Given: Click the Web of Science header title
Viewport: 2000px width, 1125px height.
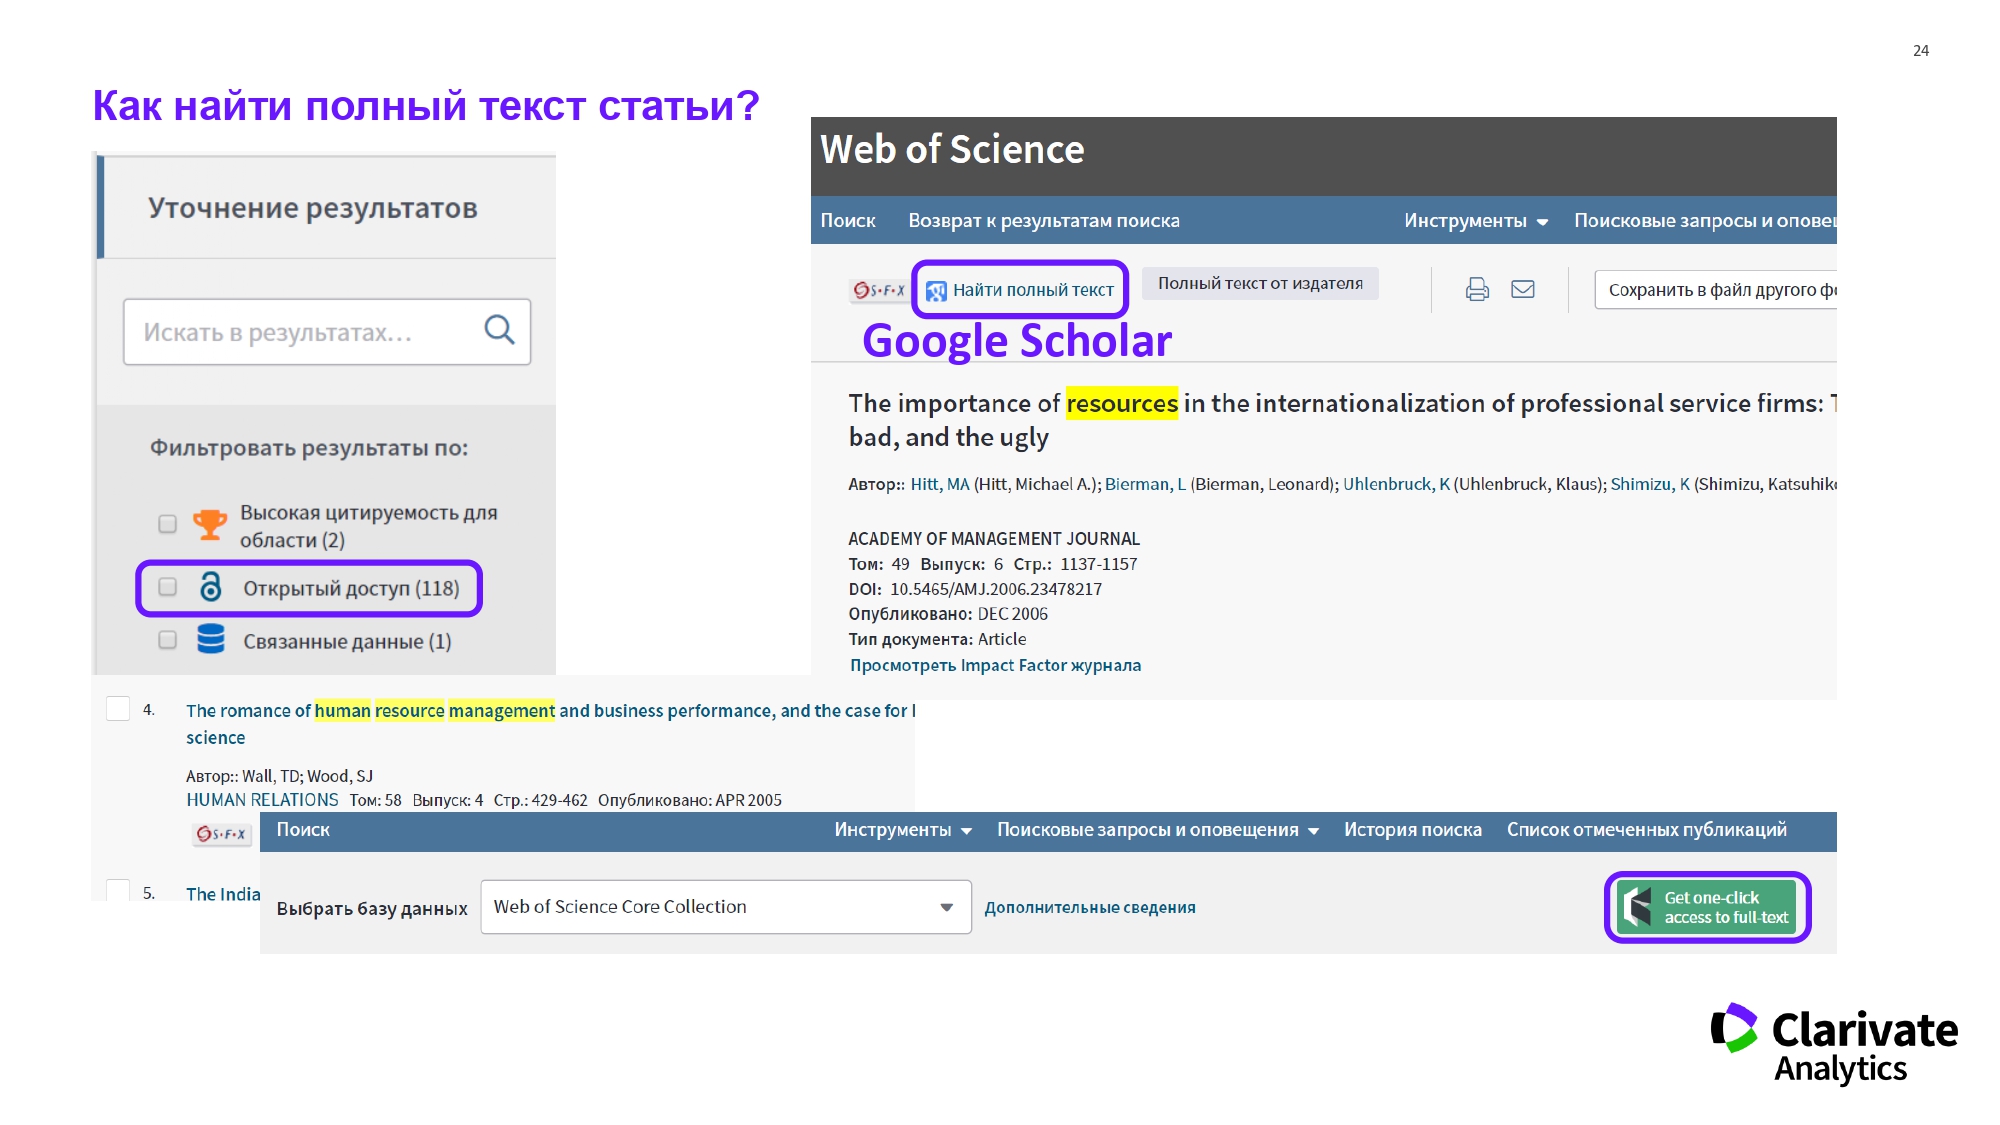Looking at the screenshot, I should tap(952, 150).
